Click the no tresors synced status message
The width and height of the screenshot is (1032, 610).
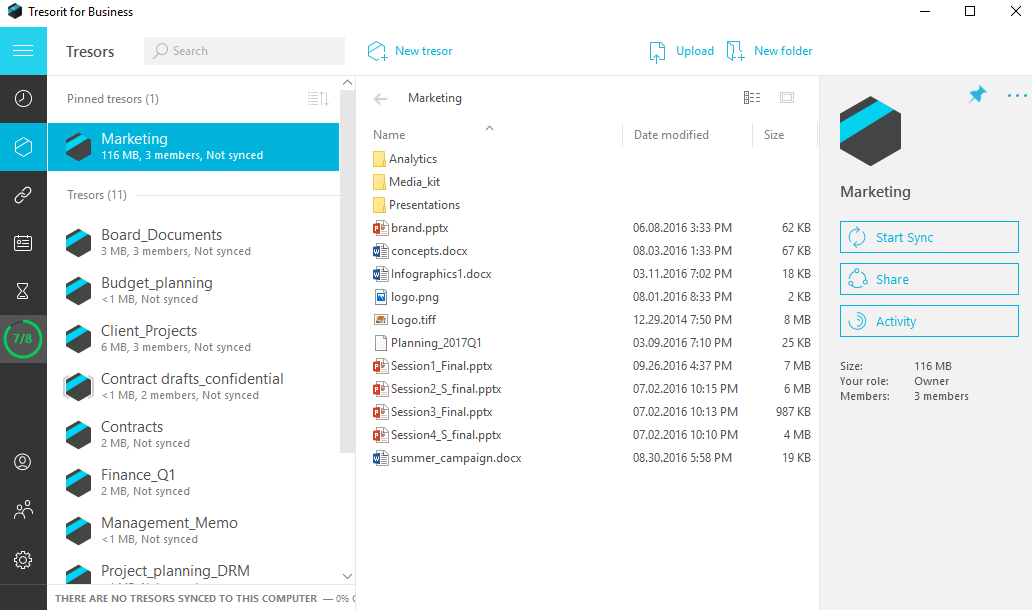coord(186,599)
